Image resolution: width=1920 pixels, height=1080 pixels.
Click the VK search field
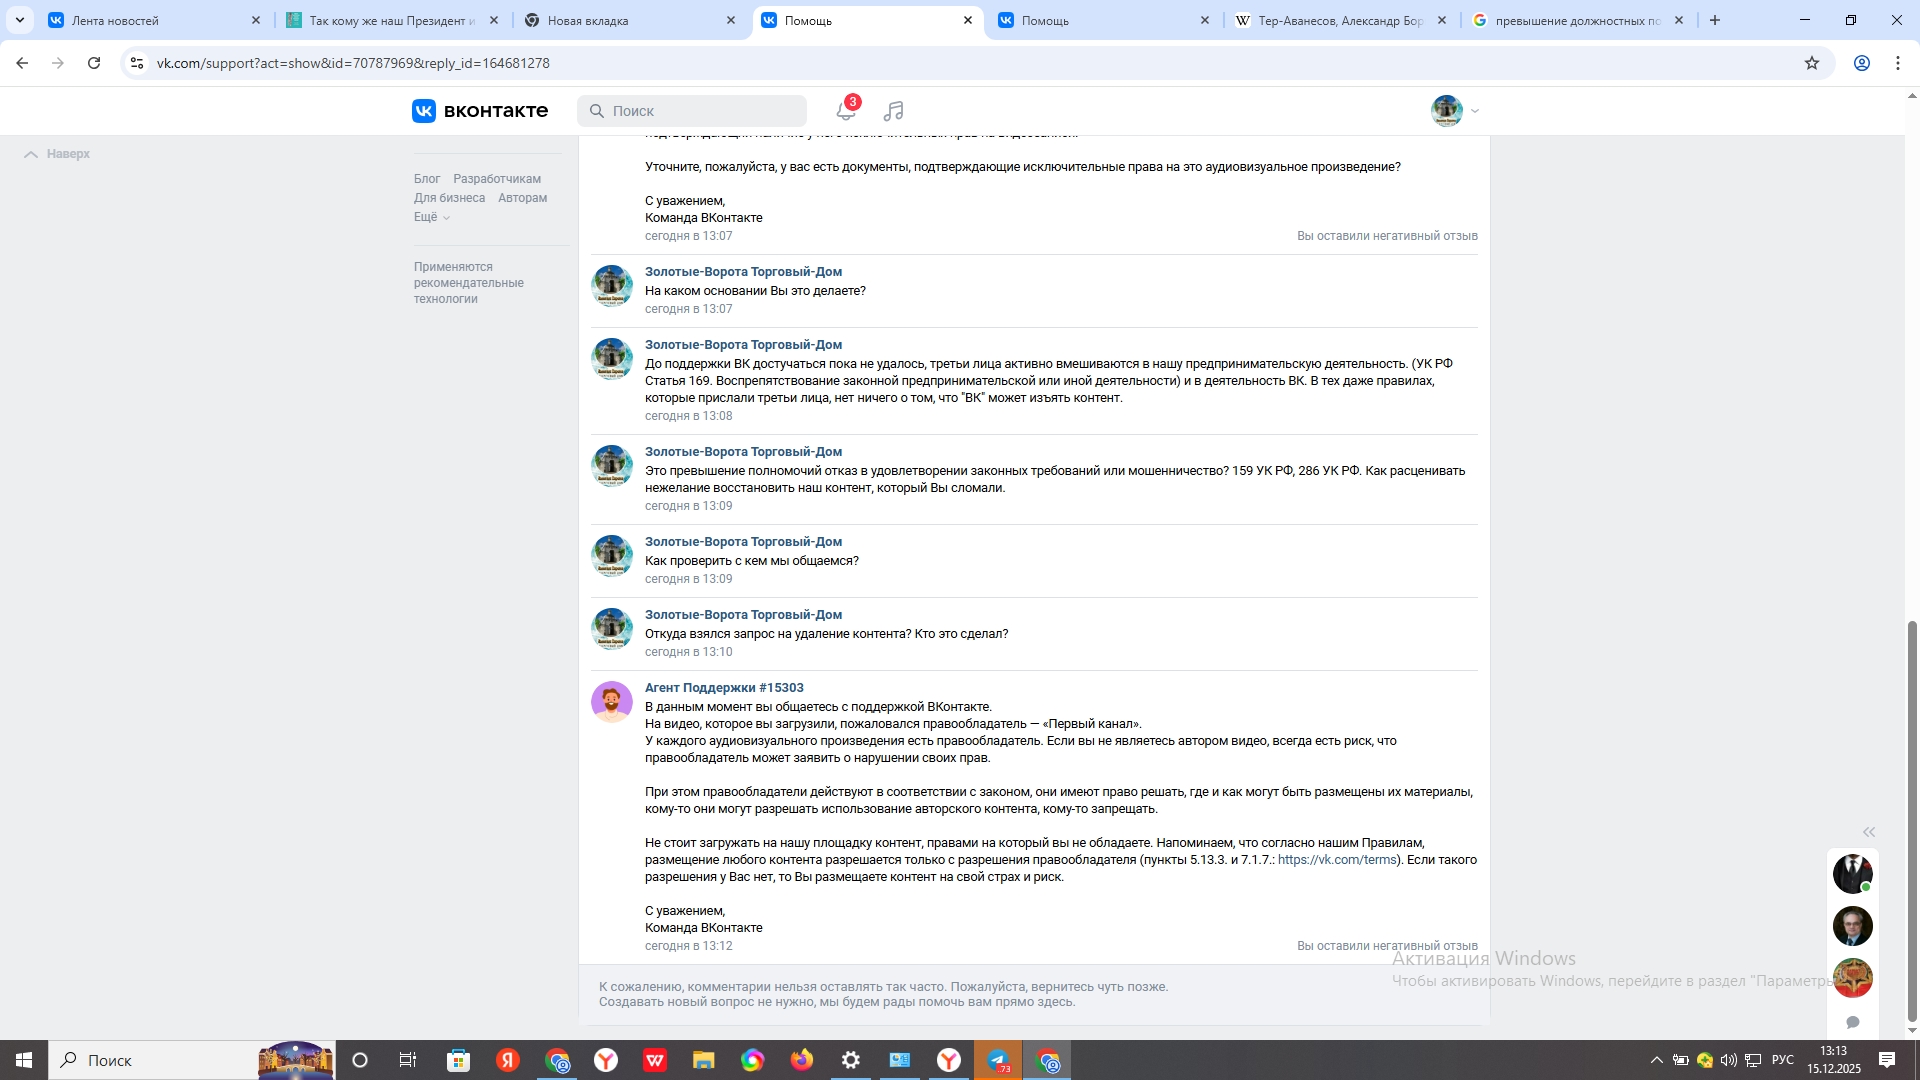pyautogui.click(x=692, y=111)
